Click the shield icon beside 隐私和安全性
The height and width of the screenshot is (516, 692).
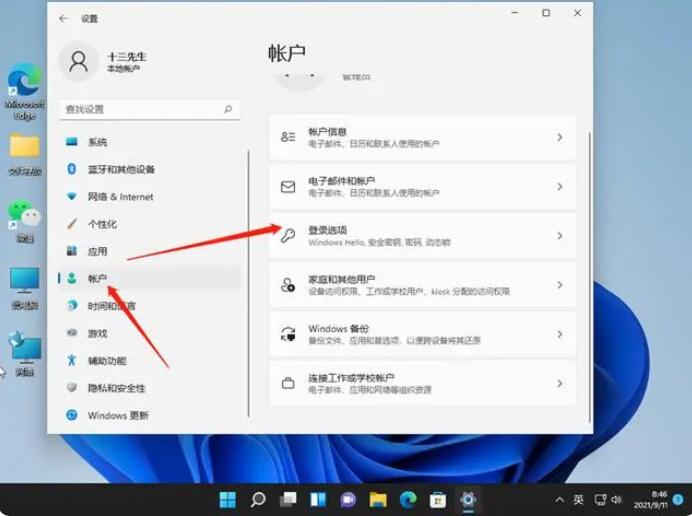point(71,388)
